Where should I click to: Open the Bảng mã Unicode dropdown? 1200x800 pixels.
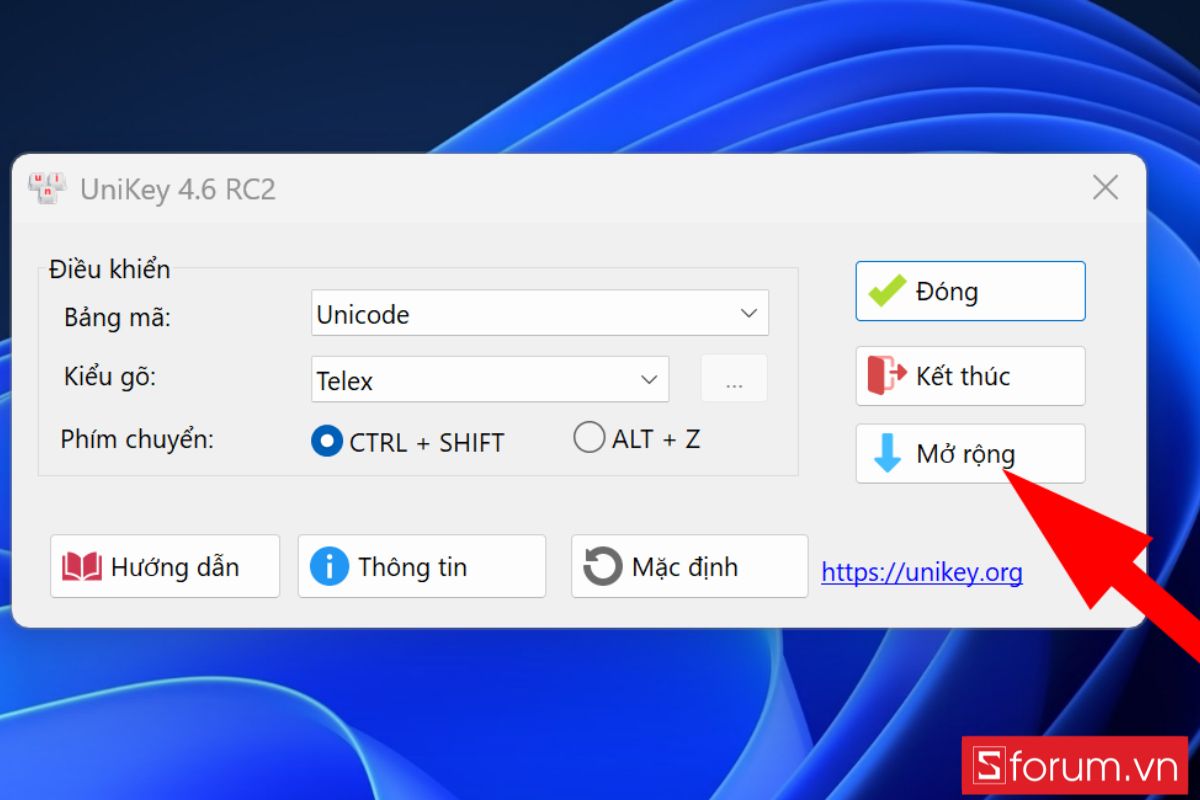[x=540, y=313]
